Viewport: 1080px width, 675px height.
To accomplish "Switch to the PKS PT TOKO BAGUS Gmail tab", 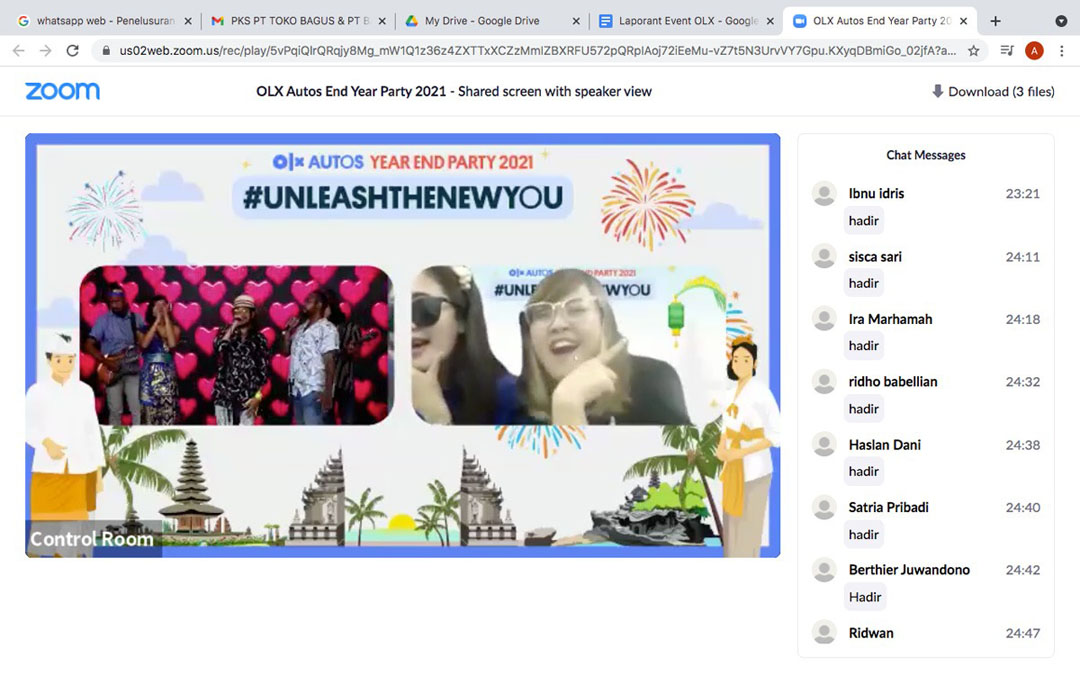I will click(x=298, y=21).
